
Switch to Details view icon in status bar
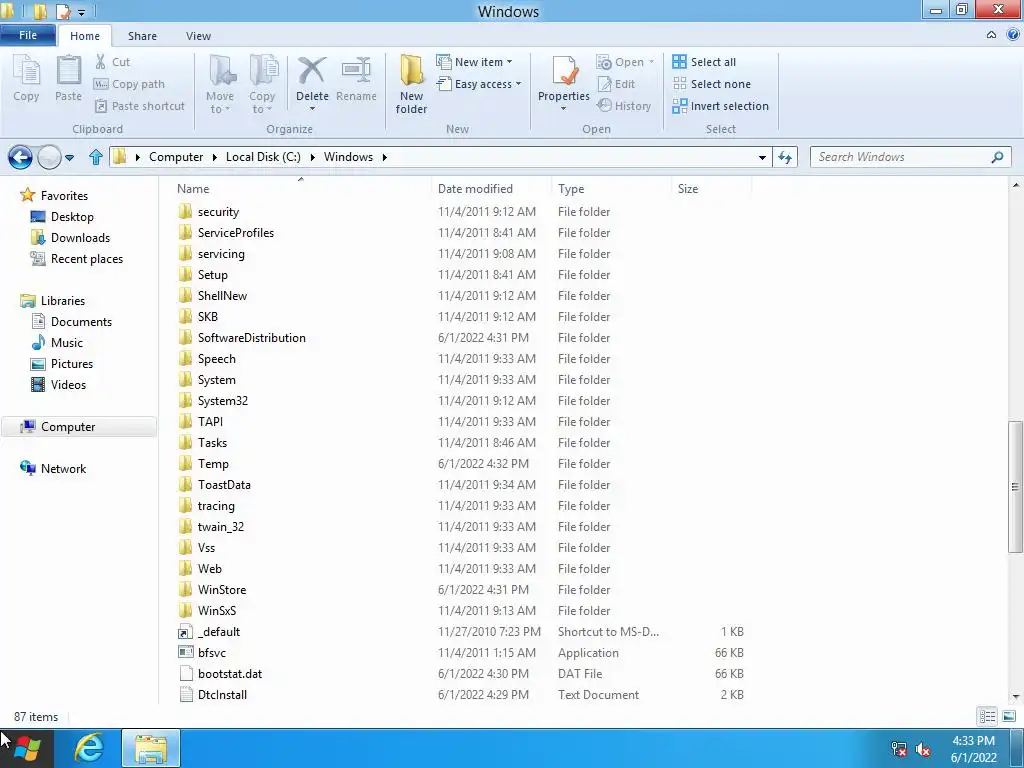[x=987, y=716]
